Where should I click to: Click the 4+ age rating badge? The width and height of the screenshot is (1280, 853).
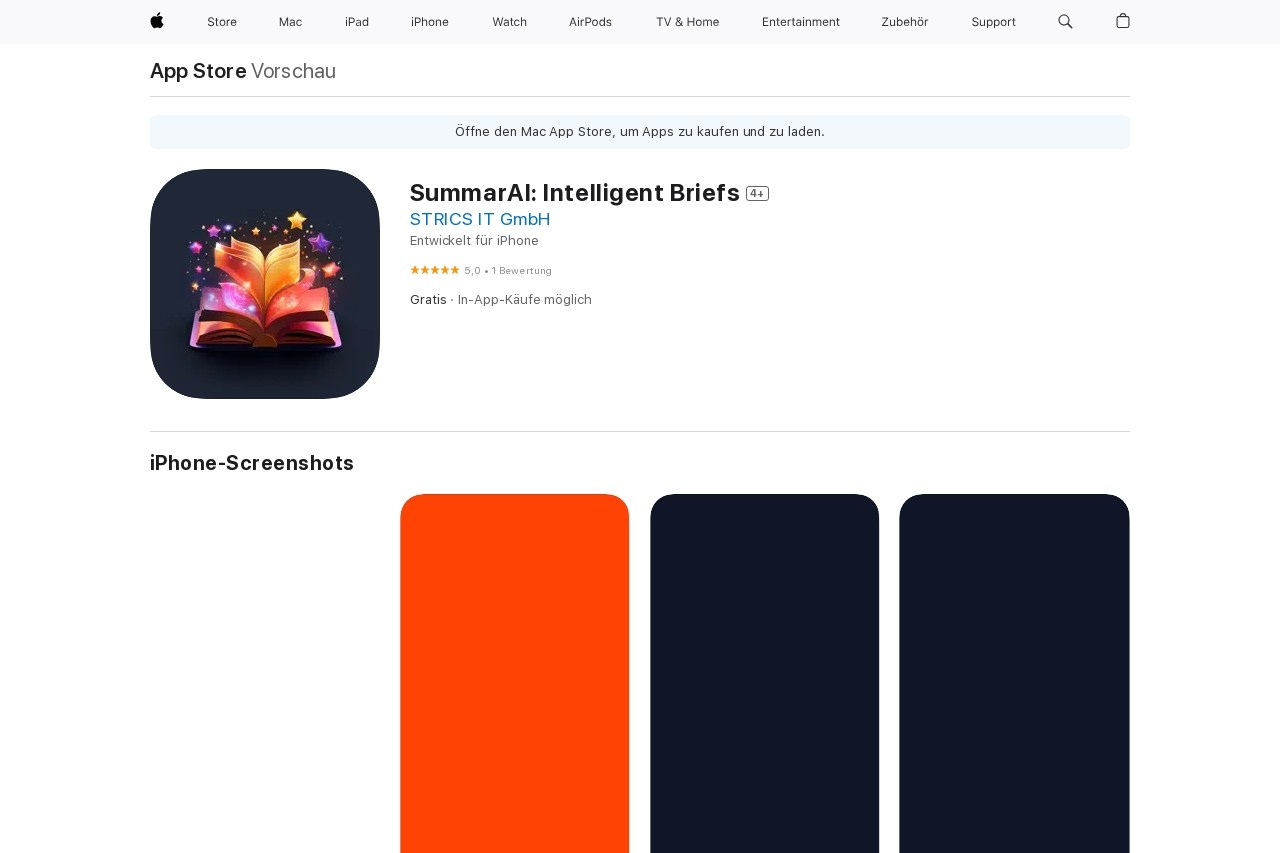coord(757,193)
